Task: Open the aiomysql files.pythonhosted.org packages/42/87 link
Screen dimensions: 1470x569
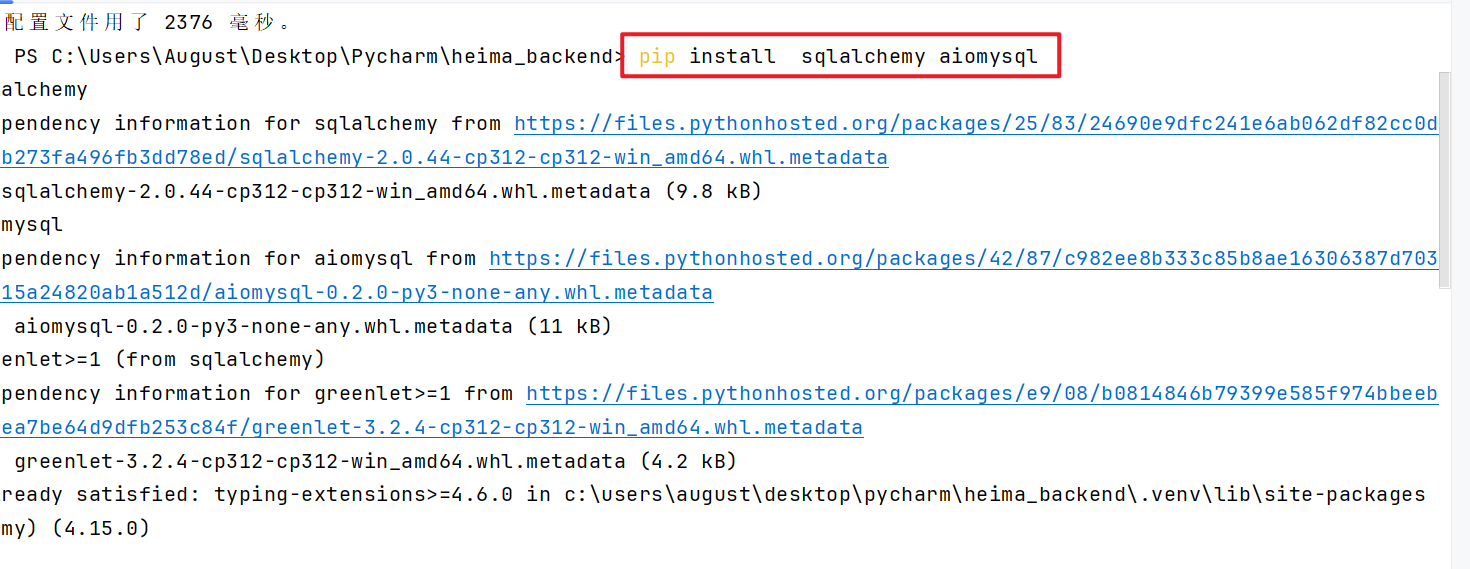Action: pos(963,259)
